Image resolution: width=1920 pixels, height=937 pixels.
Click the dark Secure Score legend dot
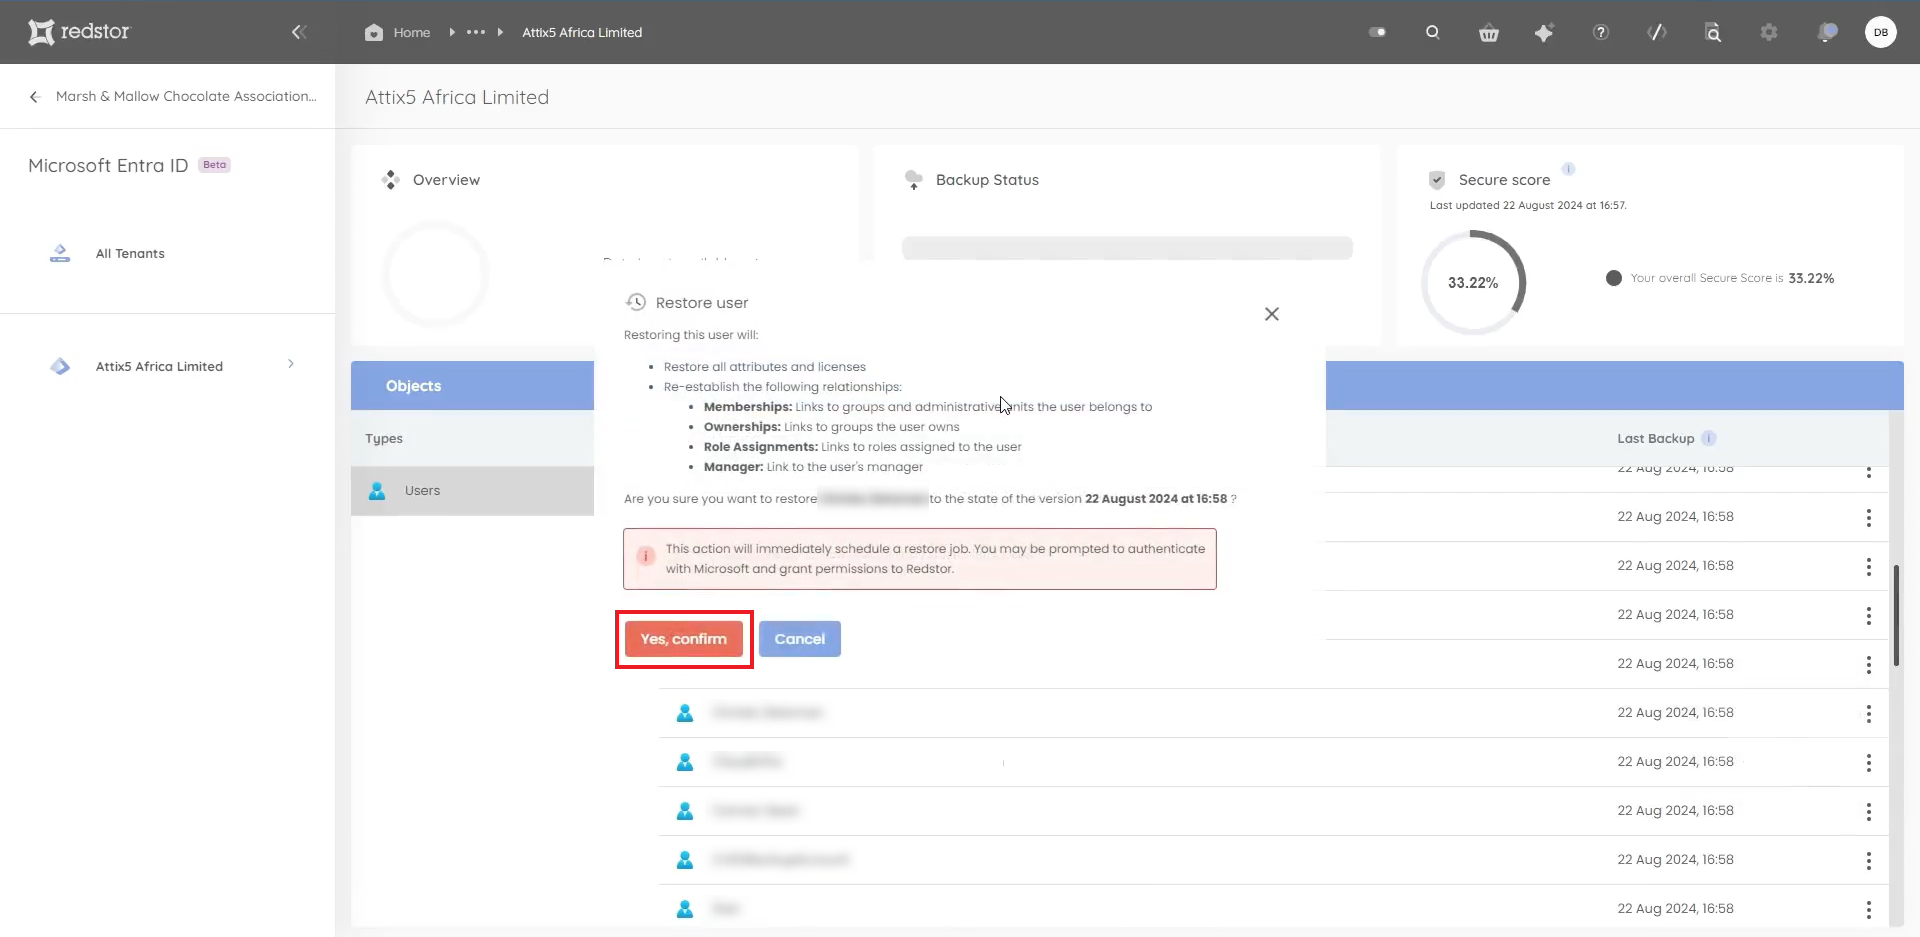click(x=1614, y=278)
